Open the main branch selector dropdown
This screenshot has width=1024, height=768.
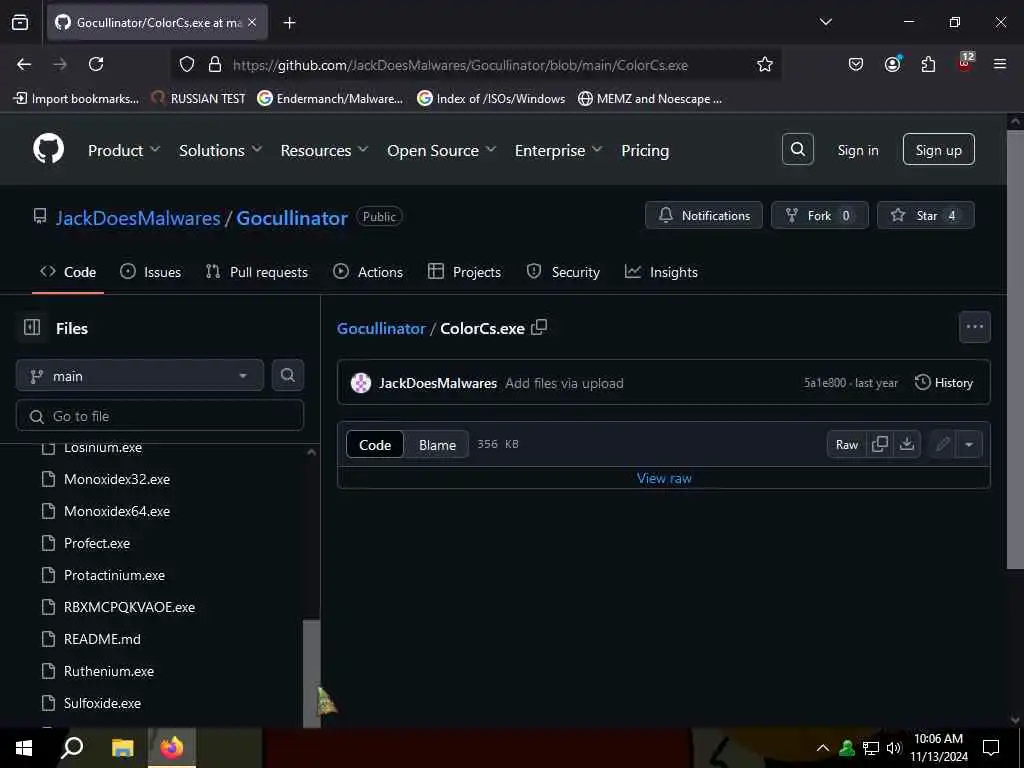140,376
